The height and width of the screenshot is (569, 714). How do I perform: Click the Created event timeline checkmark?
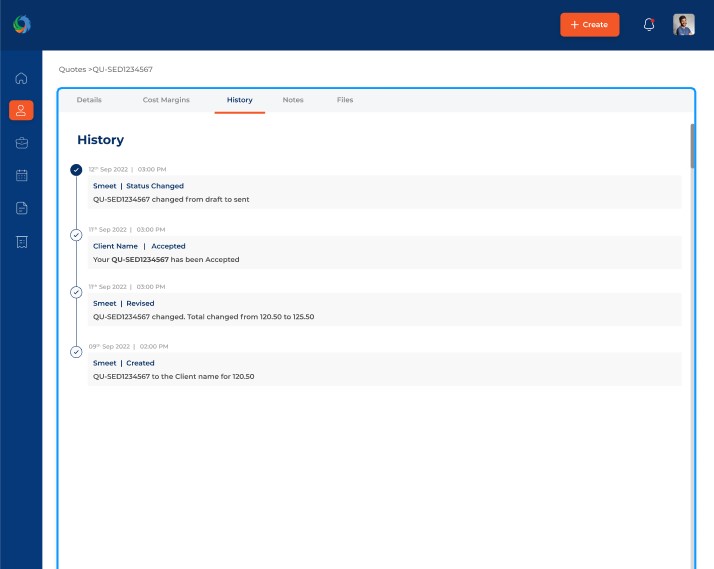pyautogui.click(x=77, y=351)
